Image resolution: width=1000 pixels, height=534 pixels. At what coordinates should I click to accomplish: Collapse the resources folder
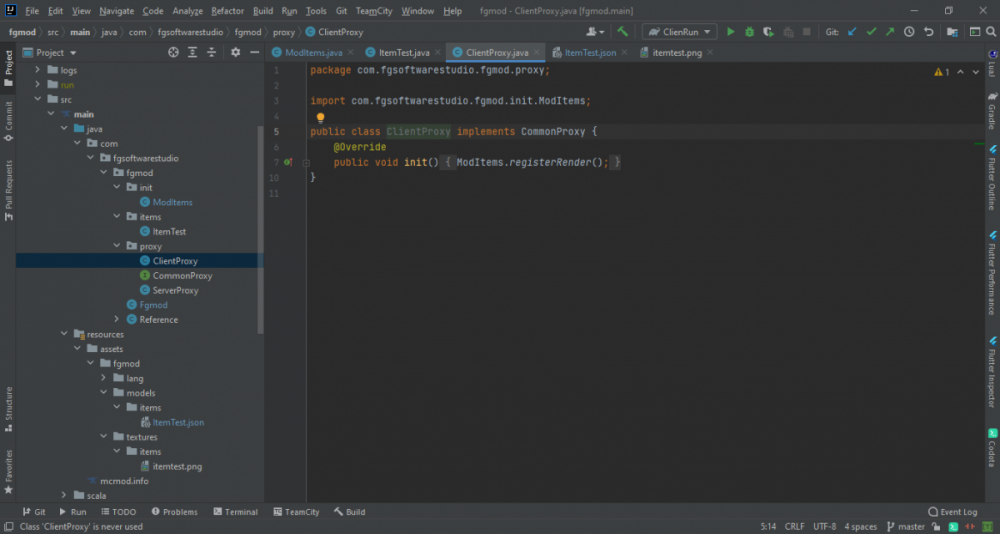[x=64, y=334]
